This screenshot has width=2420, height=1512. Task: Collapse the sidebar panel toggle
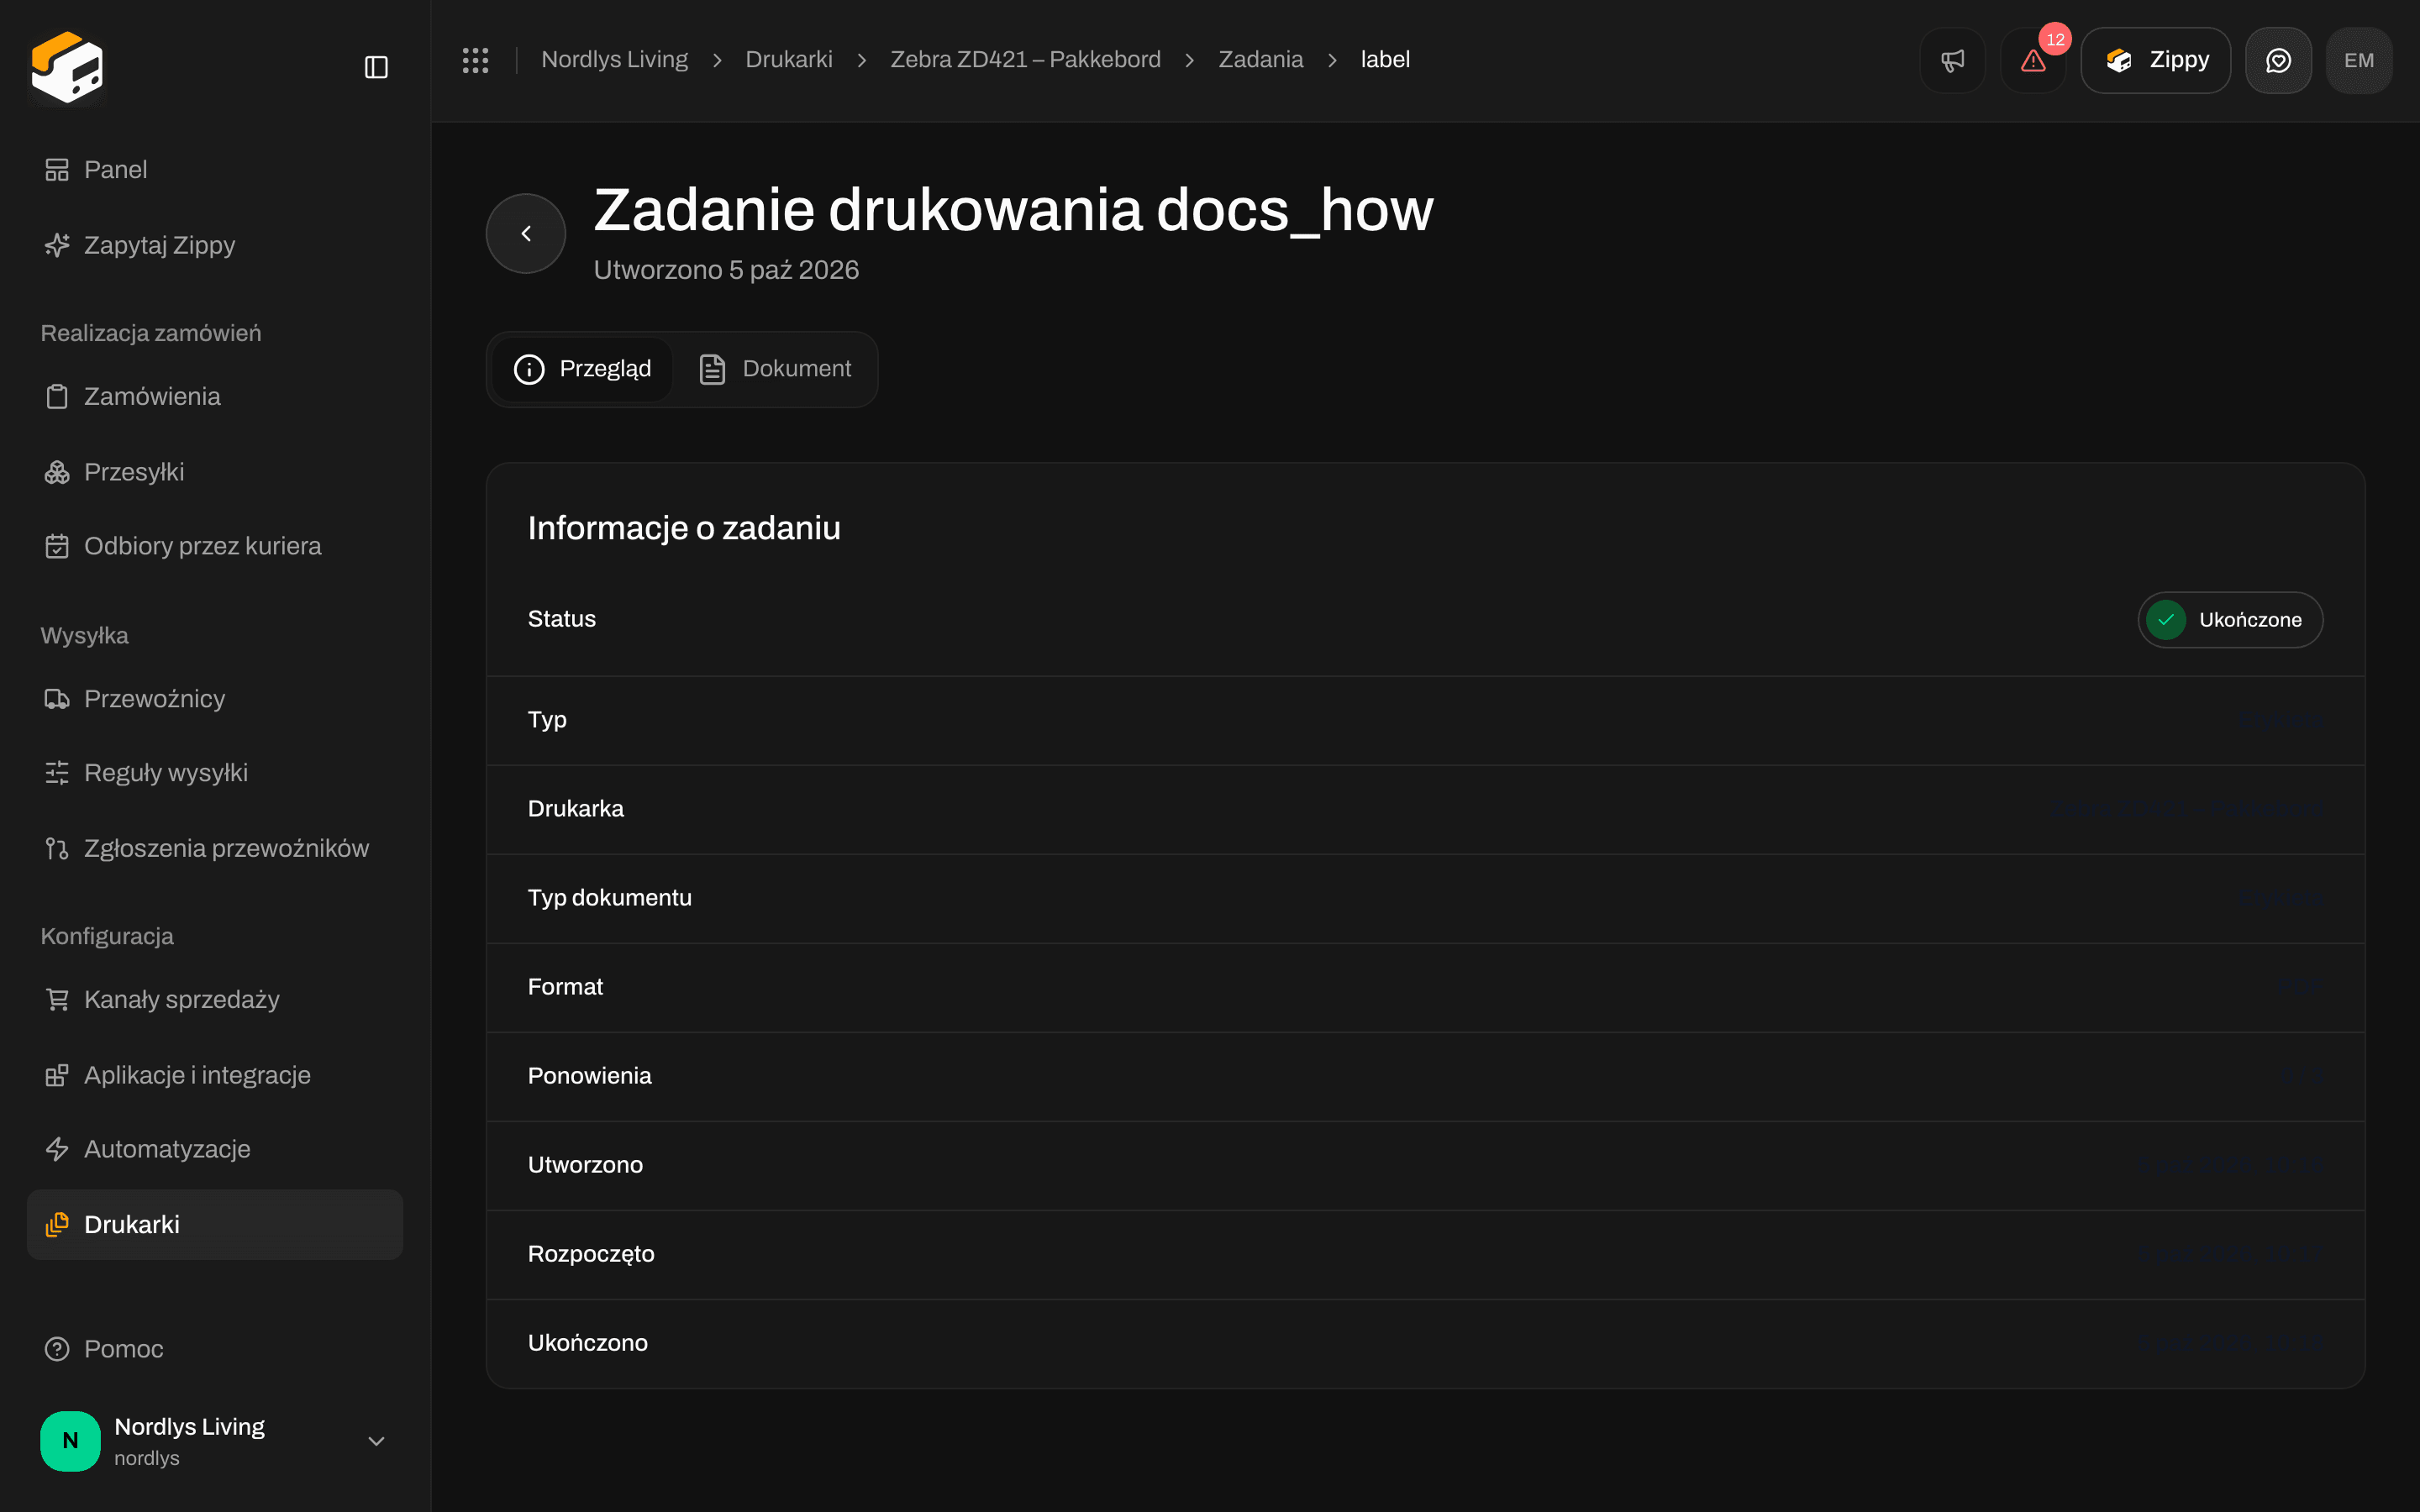(376, 67)
